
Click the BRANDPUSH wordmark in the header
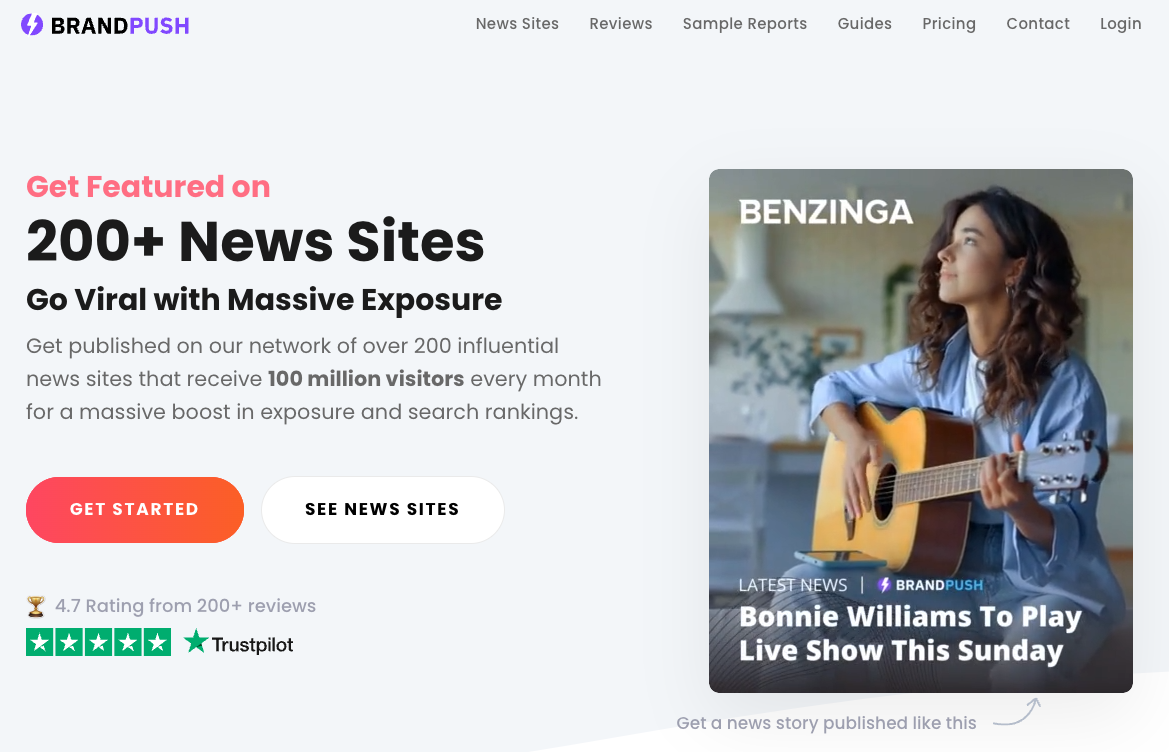click(120, 26)
